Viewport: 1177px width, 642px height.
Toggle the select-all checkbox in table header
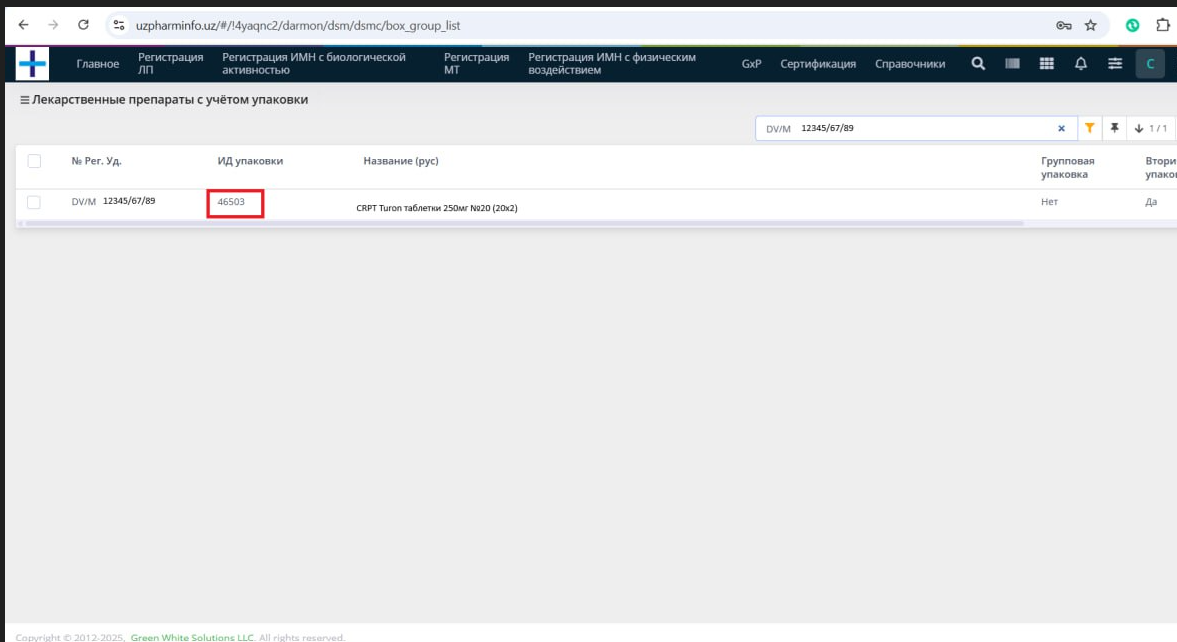(x=34, y=161)
